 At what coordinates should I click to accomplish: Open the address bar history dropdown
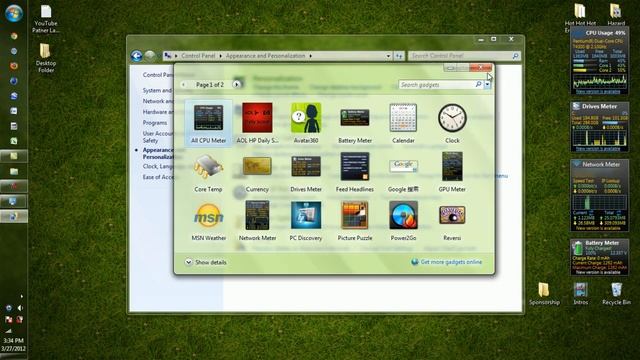[x=388, y=56]
